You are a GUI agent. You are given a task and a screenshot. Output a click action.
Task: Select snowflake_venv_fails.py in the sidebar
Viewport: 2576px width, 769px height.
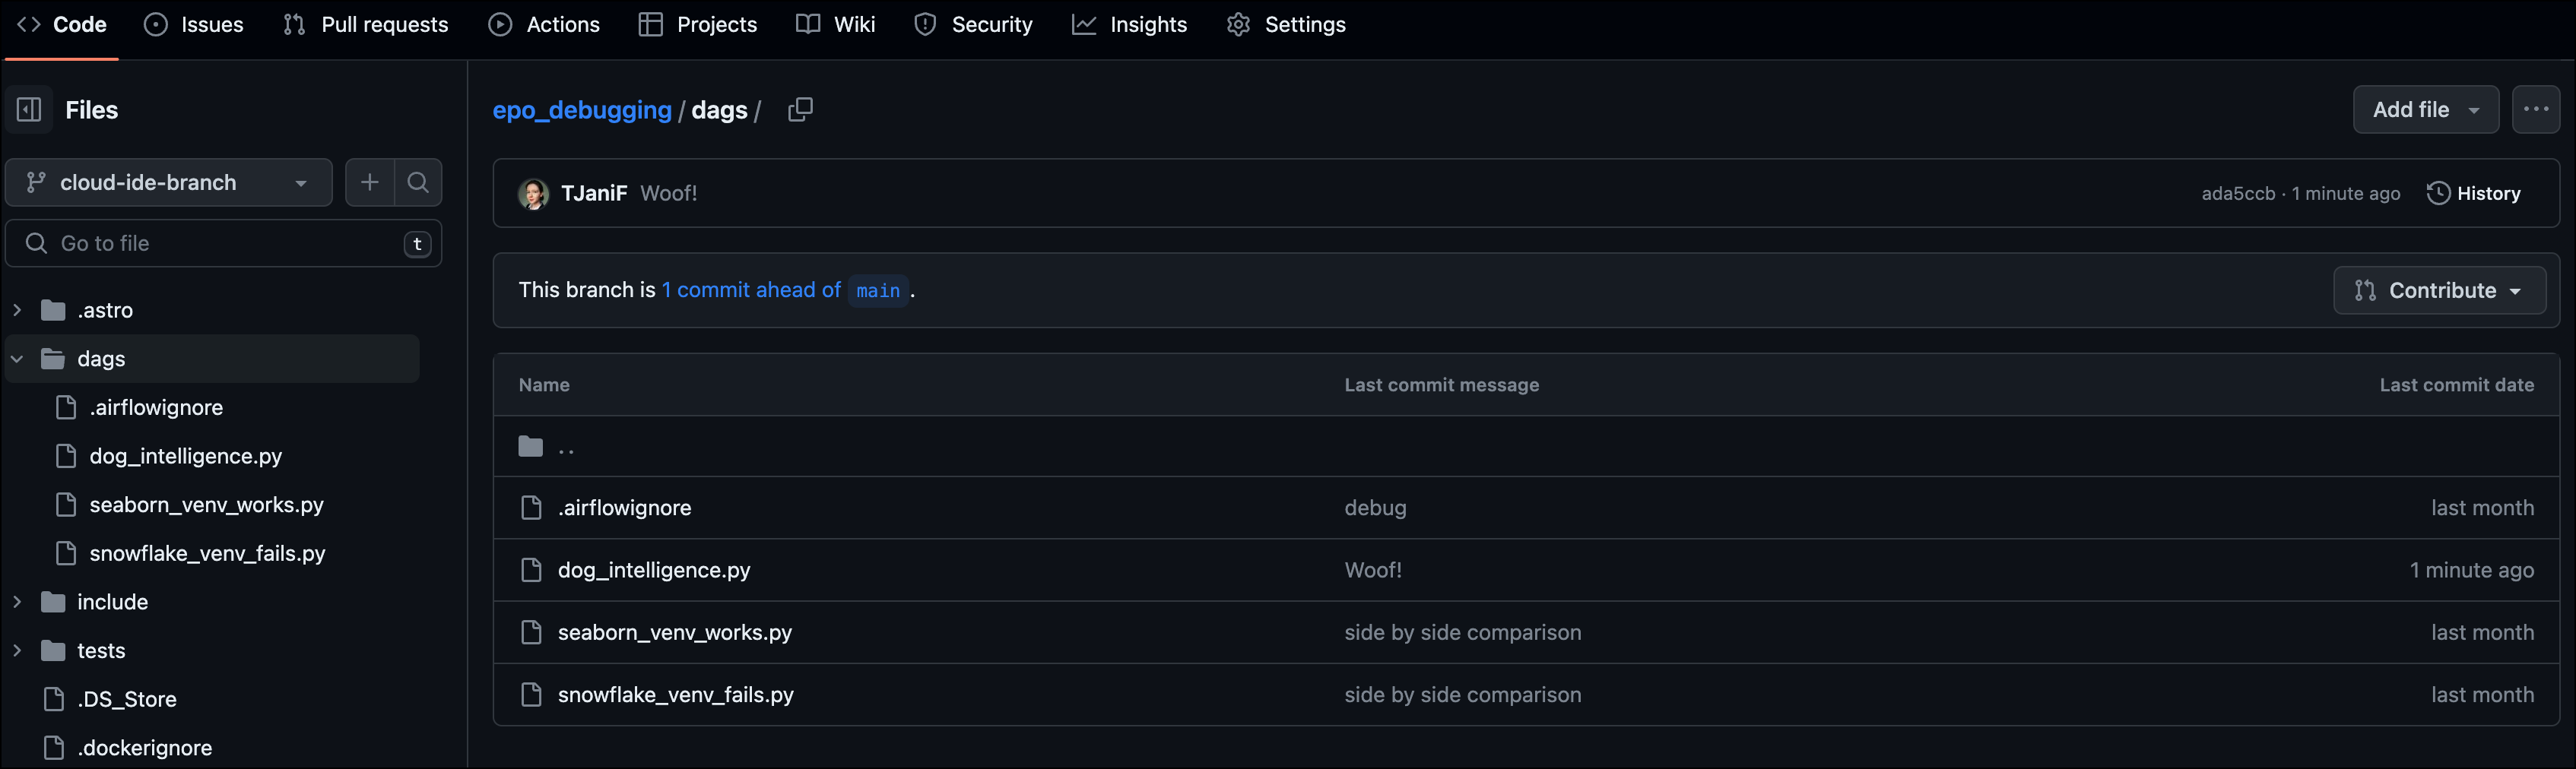[x=207, y=553]
